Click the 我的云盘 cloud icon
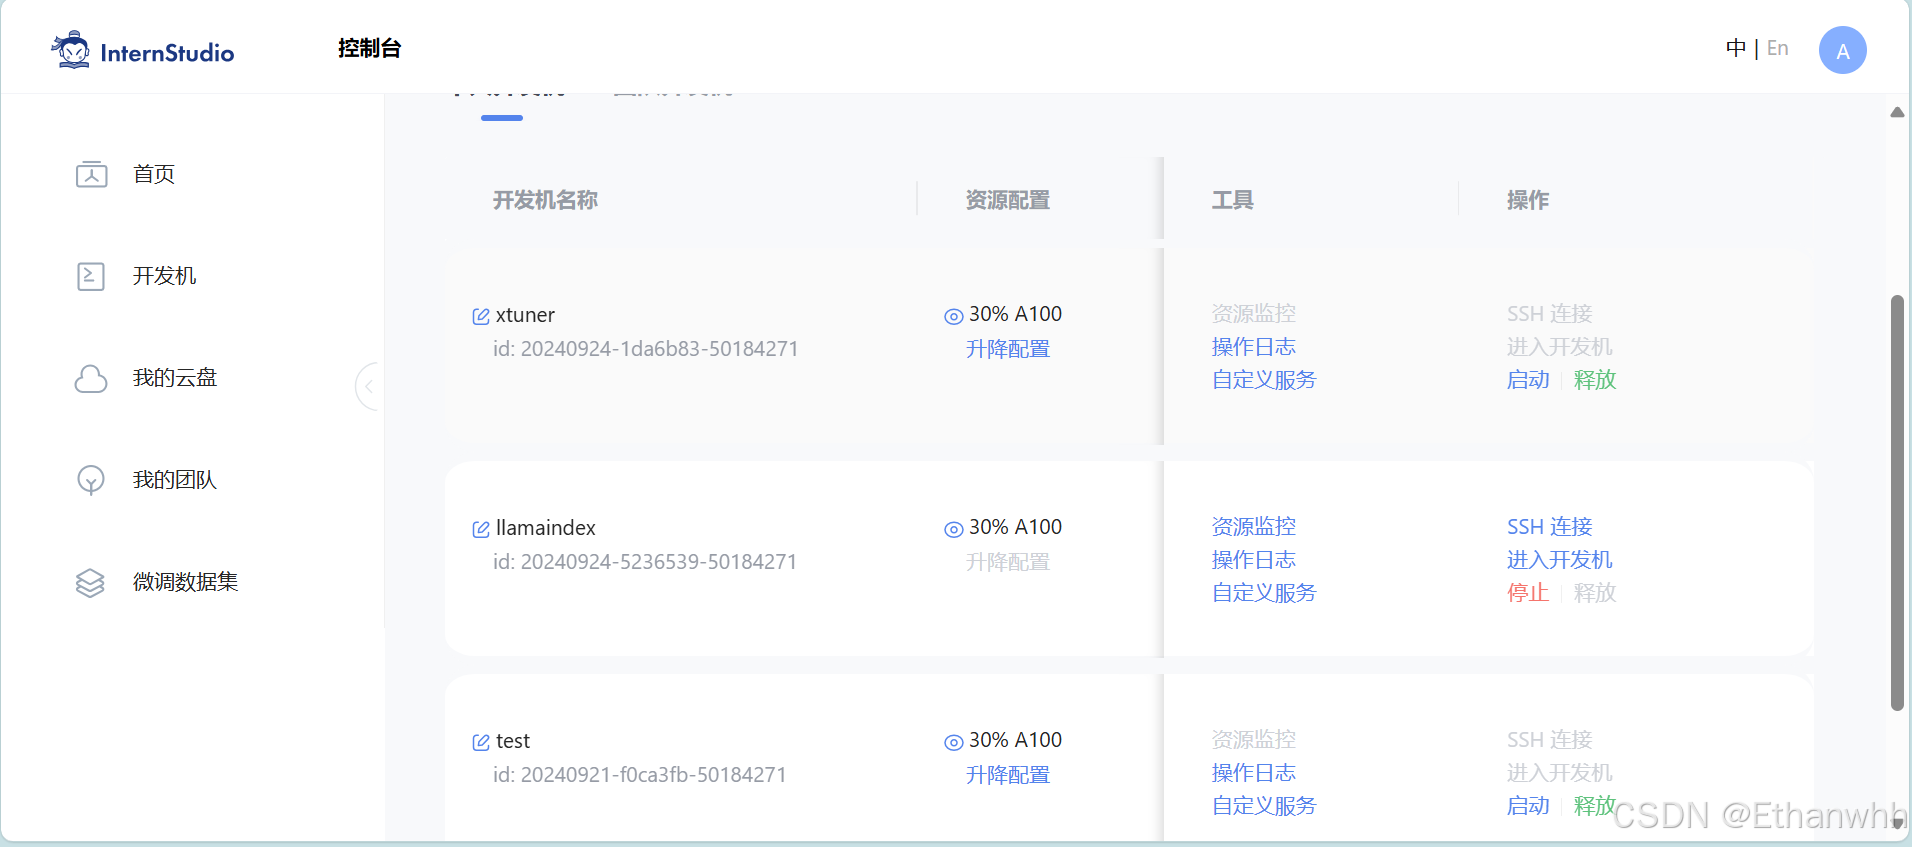 click(x=91, y=379)
